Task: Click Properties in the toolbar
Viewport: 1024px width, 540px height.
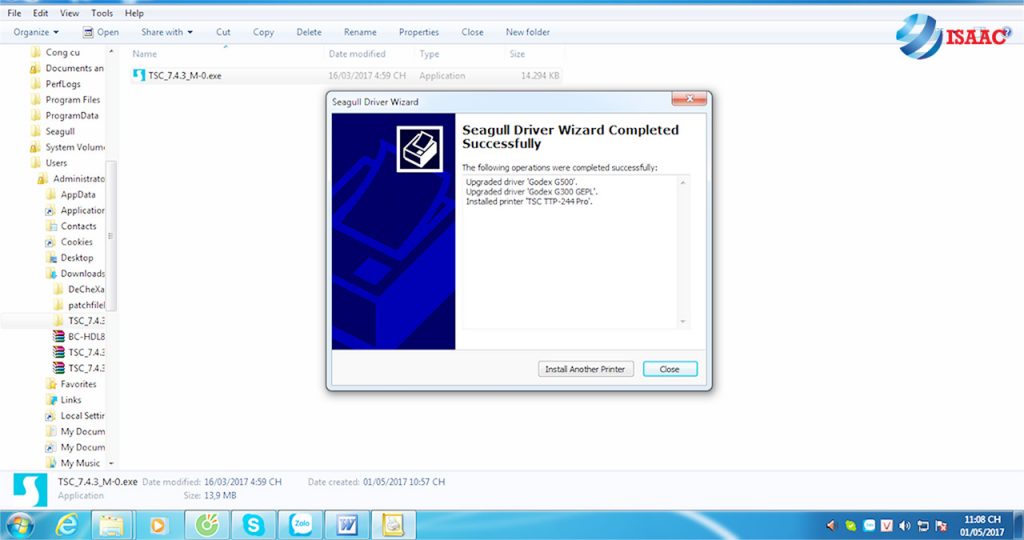Action: [419, 32]
